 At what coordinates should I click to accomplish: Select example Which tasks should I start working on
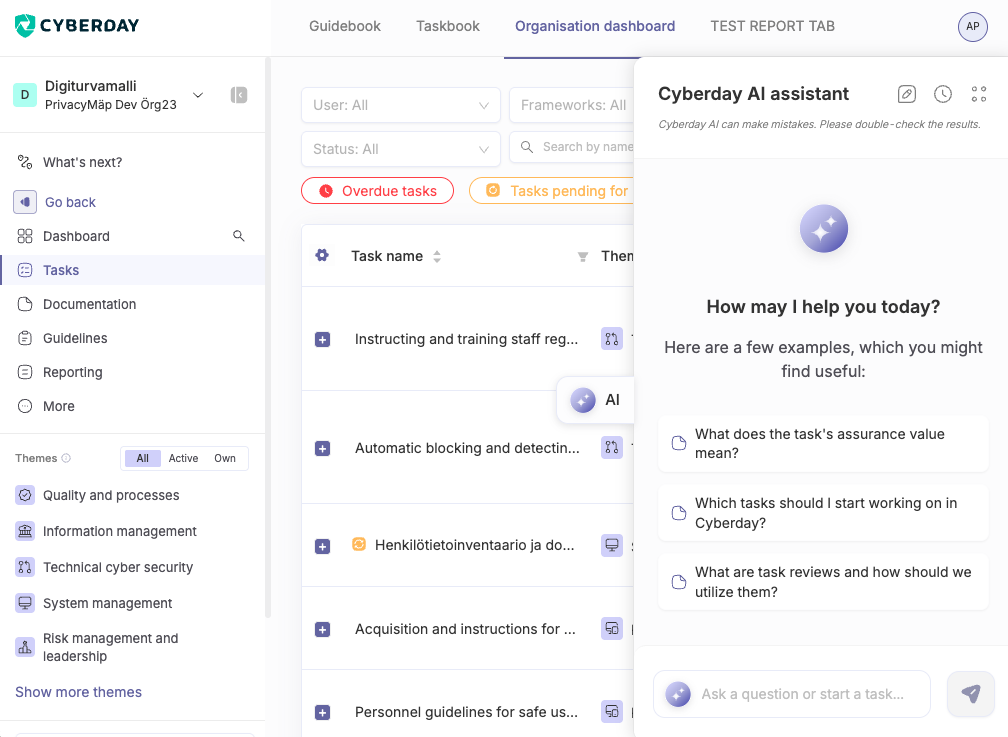pos(824,513)
